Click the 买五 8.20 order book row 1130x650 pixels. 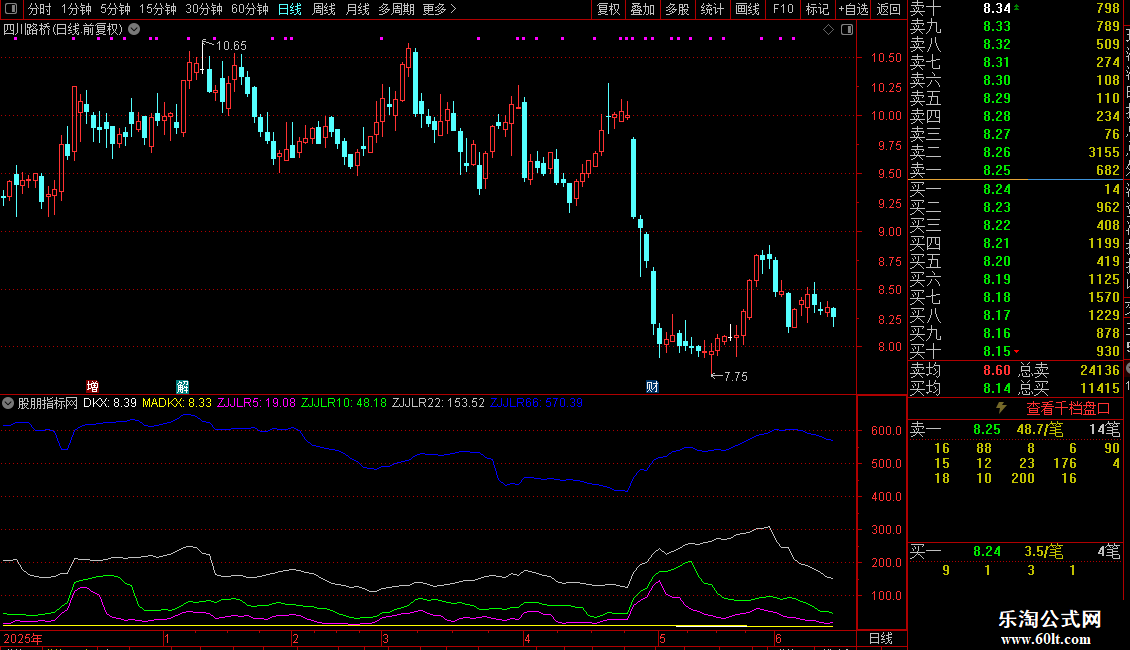pos(1015,261)
